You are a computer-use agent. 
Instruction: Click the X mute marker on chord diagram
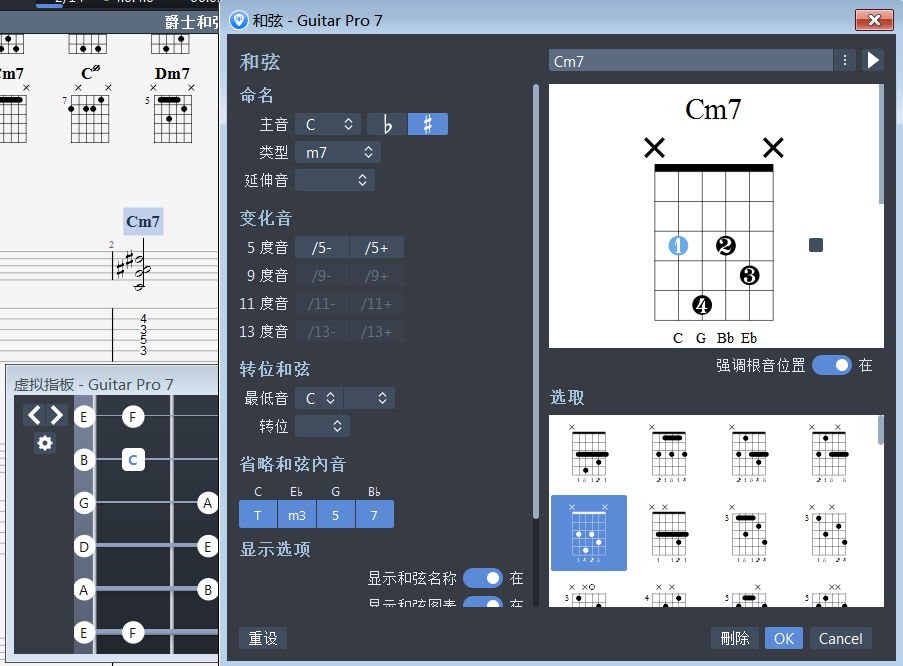coord(655,147)
